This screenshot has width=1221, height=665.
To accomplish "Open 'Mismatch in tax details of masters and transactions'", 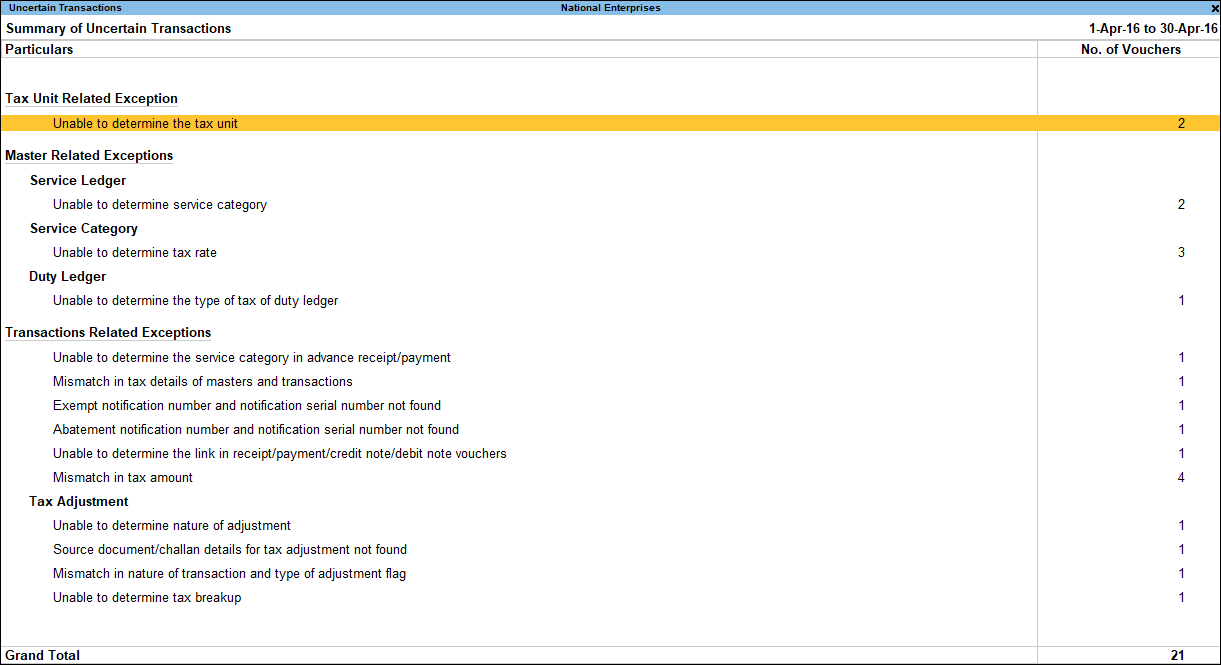I will (610, 382).
